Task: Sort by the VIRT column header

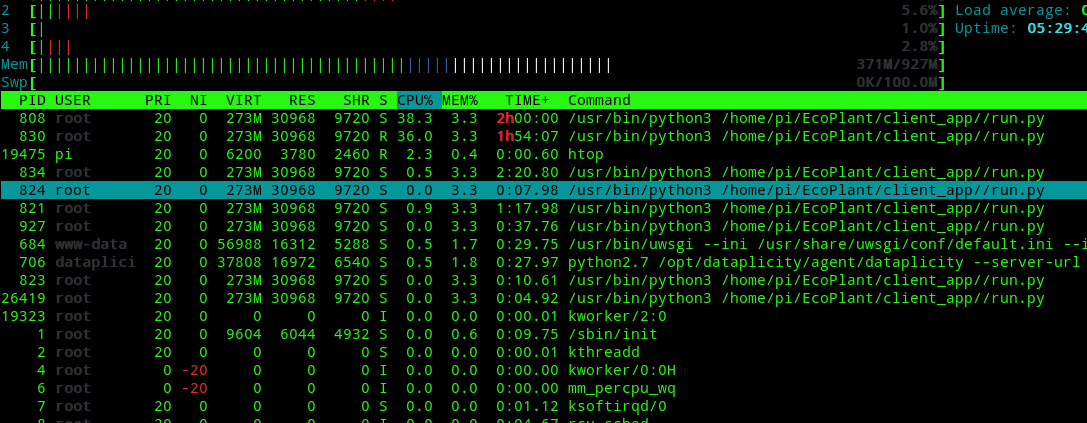Action: click(243, 100)
